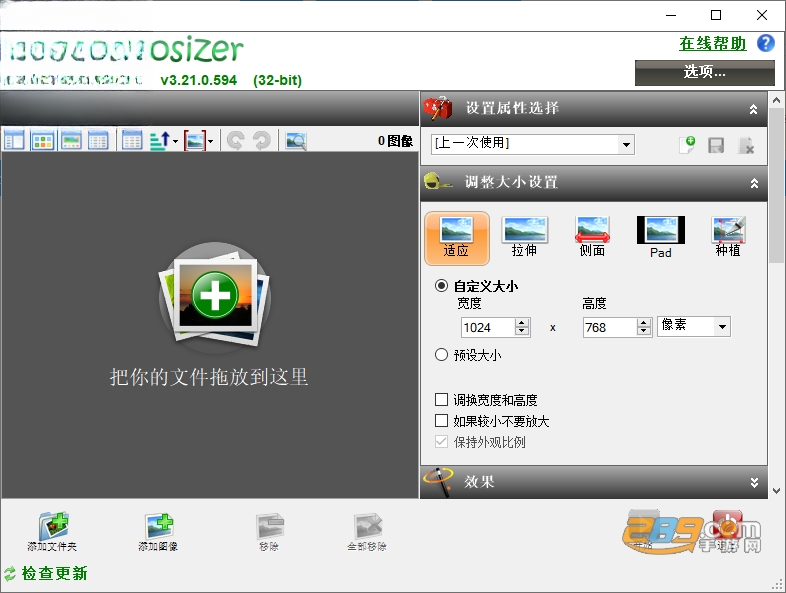
Task: Select the 拉伸 stretch resize mode
Action: [524, 237]
